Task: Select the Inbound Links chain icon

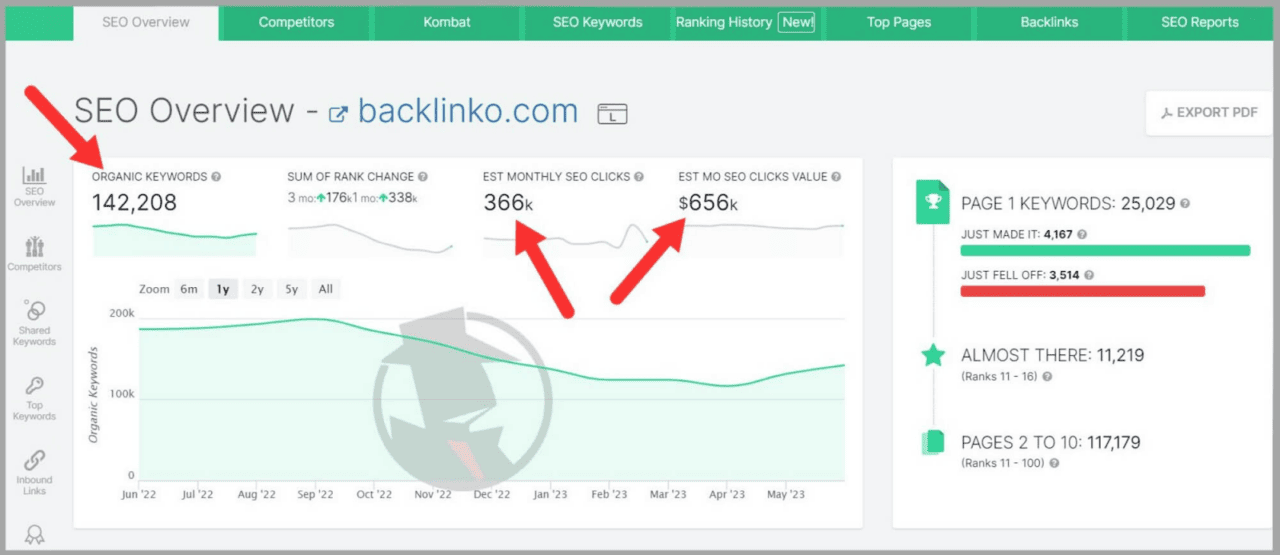Action: (x=34, y=461)
